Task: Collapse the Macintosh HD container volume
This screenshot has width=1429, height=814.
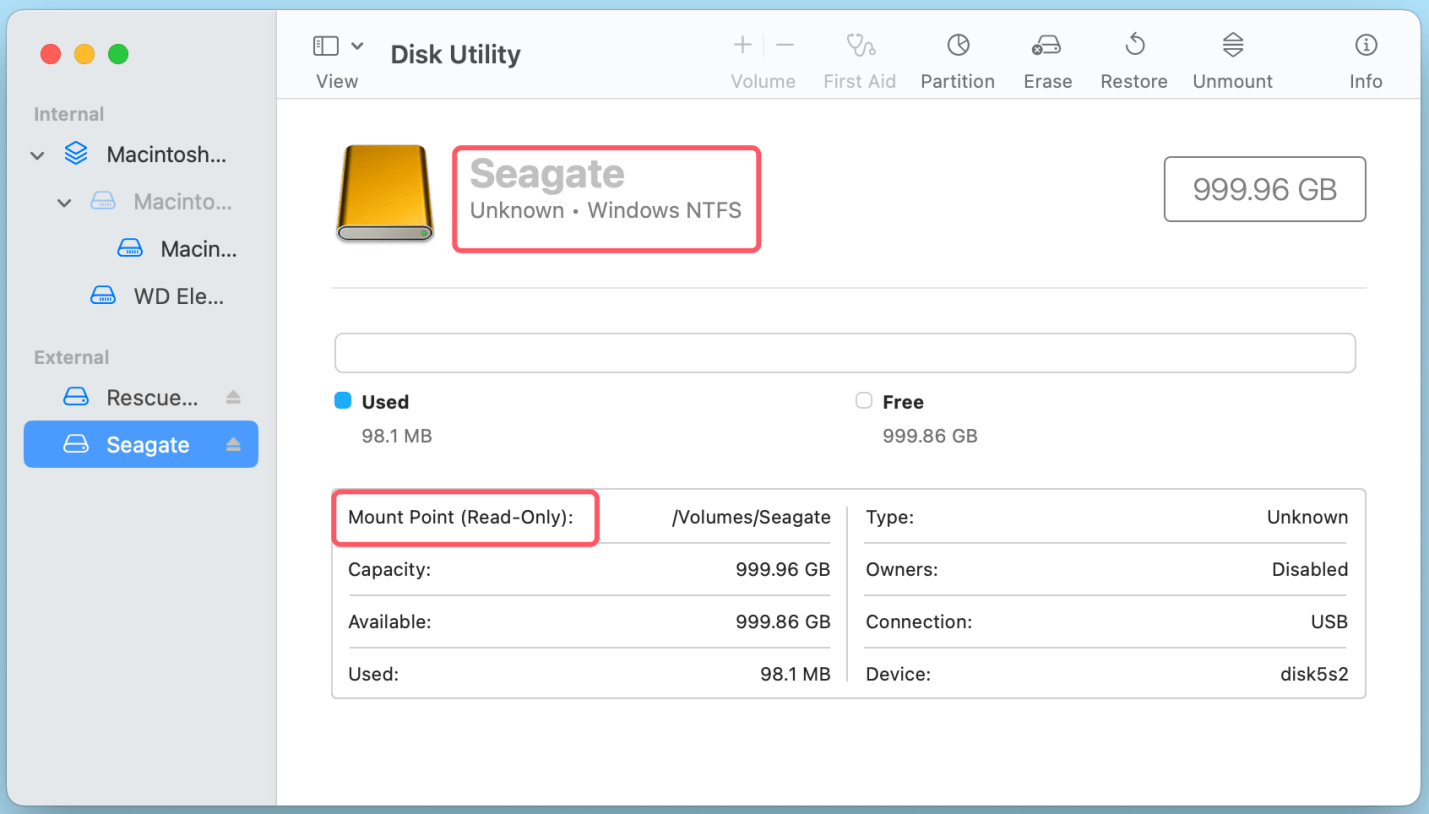Action: [64, 202]
